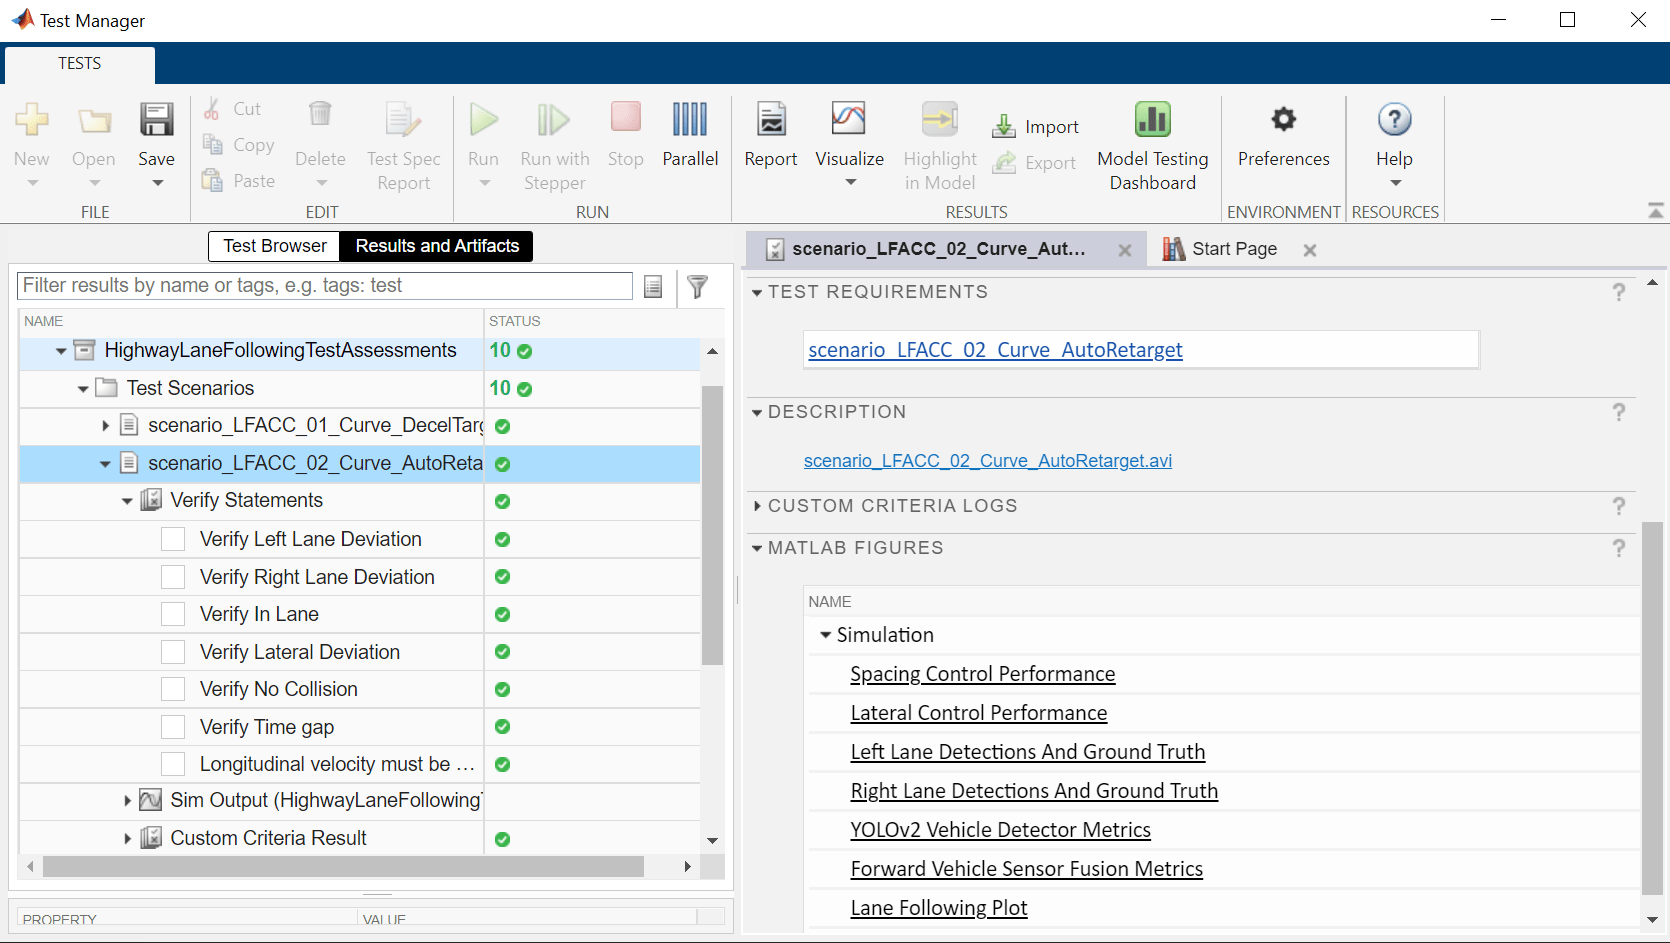Expand scenario_LFACC_01_Curve_DecelTarget tree node
The image size is (1670, 943).
pyautogui.click(x=106, y=426)
